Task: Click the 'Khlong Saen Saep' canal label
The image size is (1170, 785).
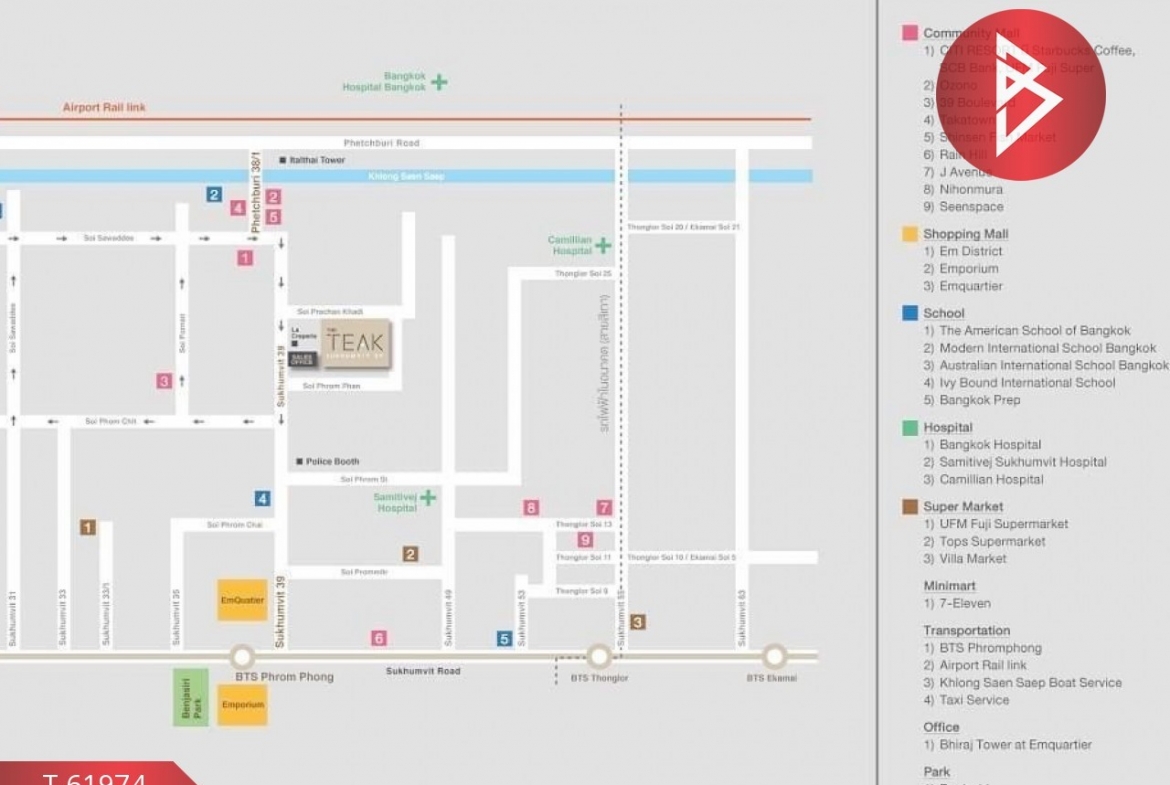Action: pyautogui.click(x=406, y=177)
